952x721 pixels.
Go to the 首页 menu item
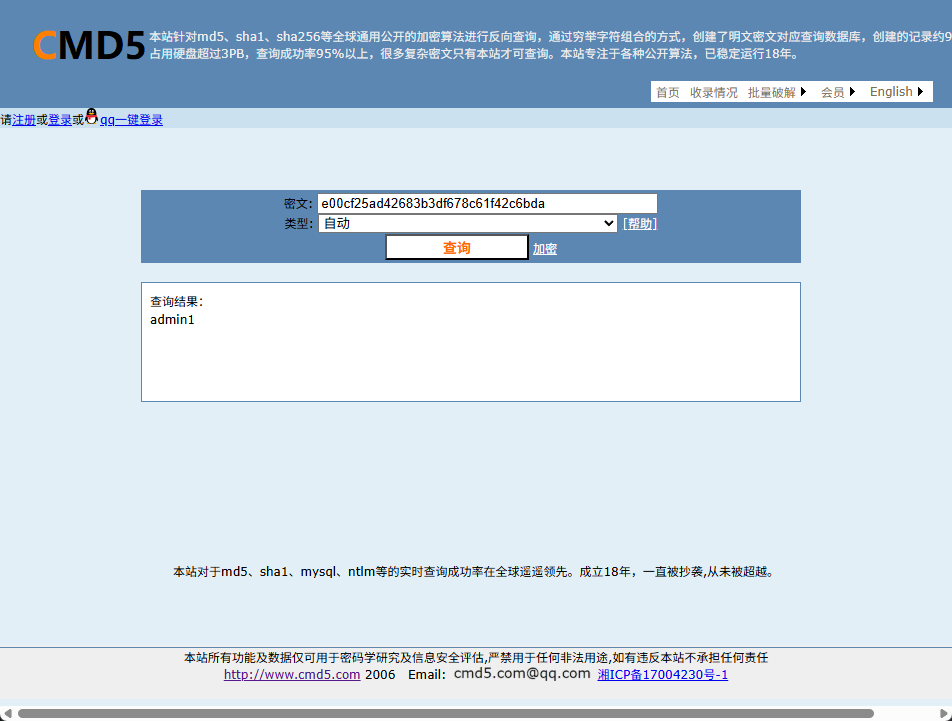click(x=668, y=91)
